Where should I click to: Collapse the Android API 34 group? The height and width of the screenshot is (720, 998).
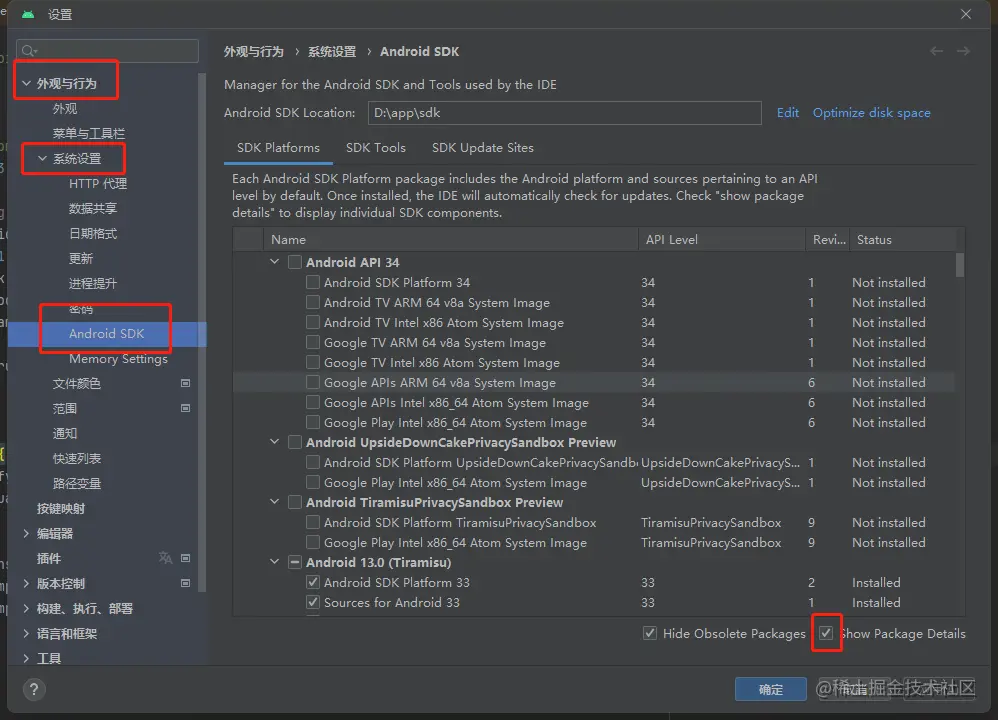pos(274,262)
